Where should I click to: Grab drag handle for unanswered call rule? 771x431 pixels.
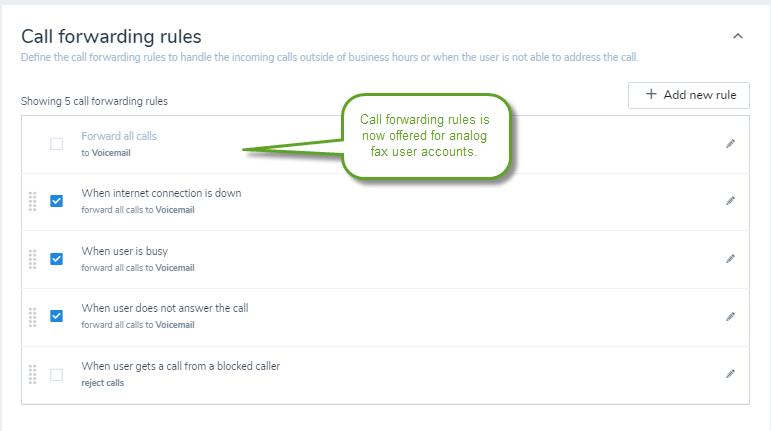pyautogui.click(x=32, y=317)
